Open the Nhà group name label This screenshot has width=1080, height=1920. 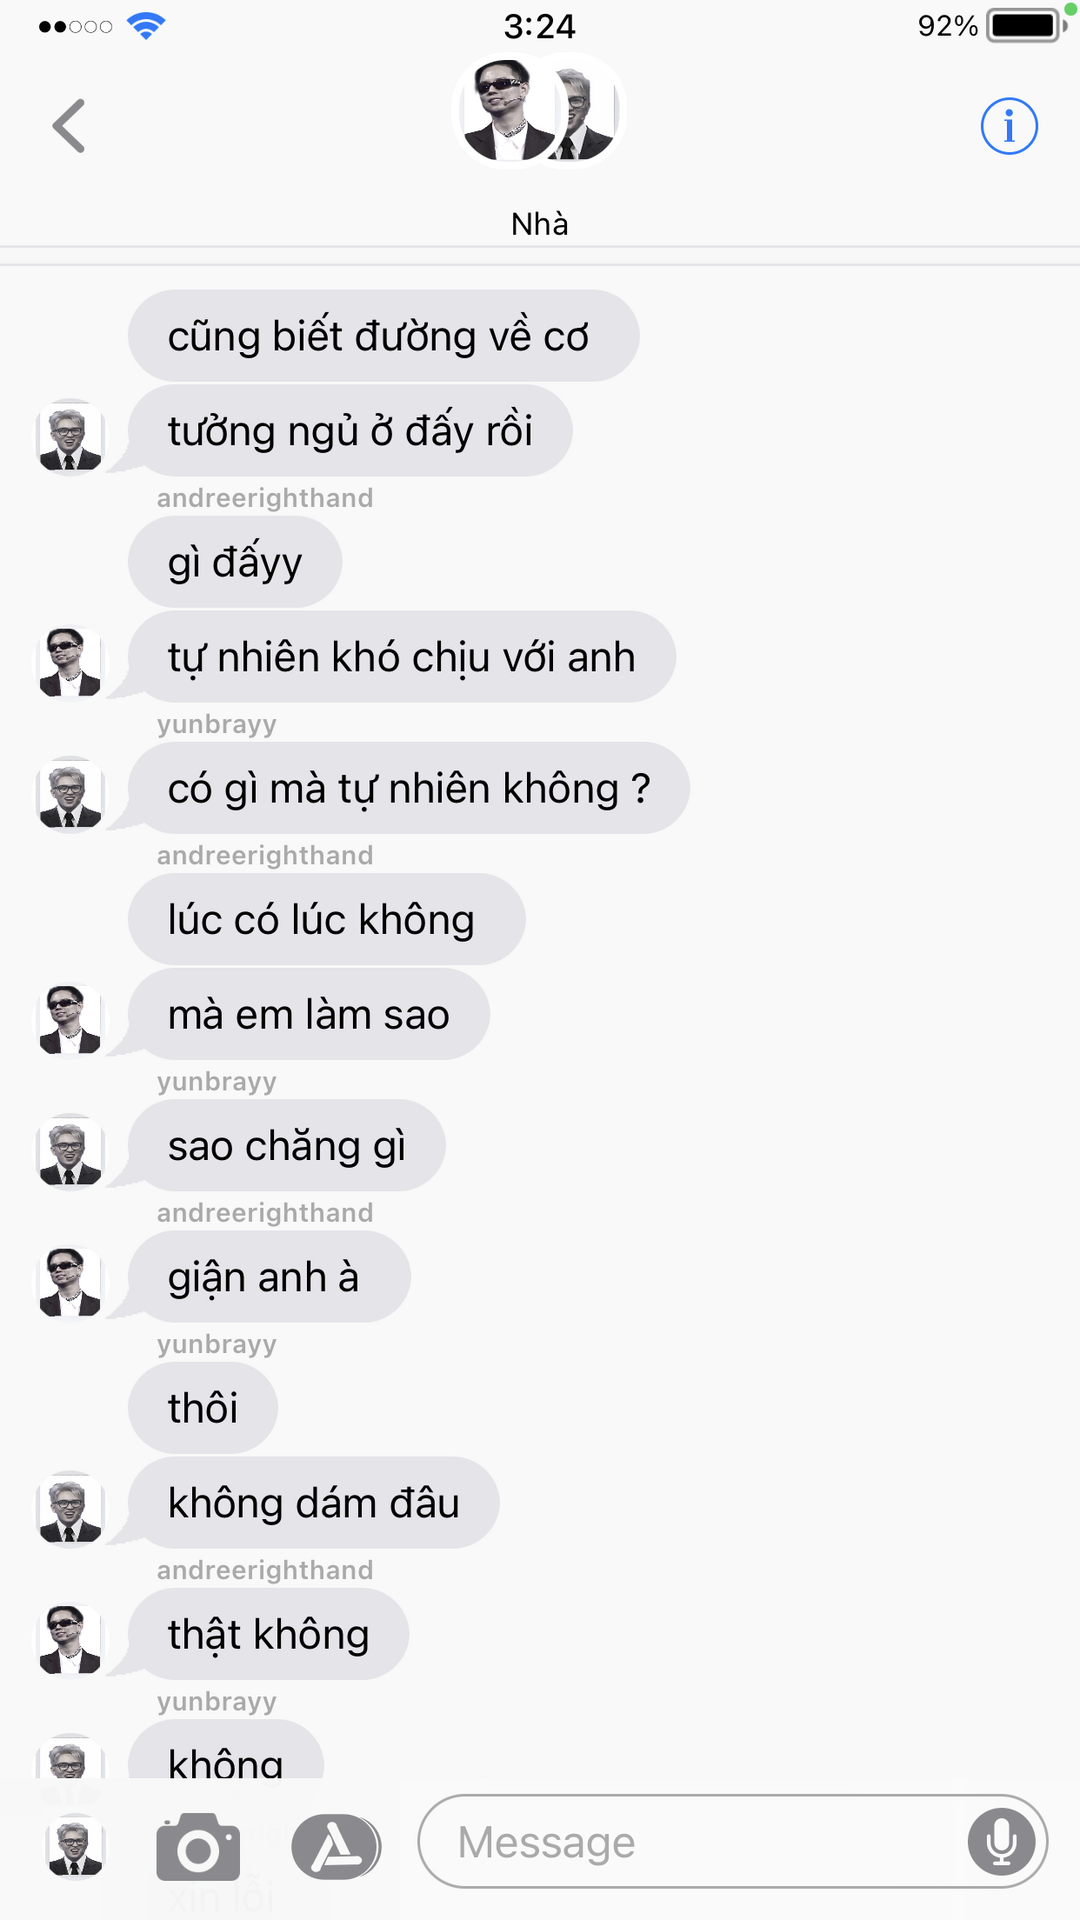point(540,224)
